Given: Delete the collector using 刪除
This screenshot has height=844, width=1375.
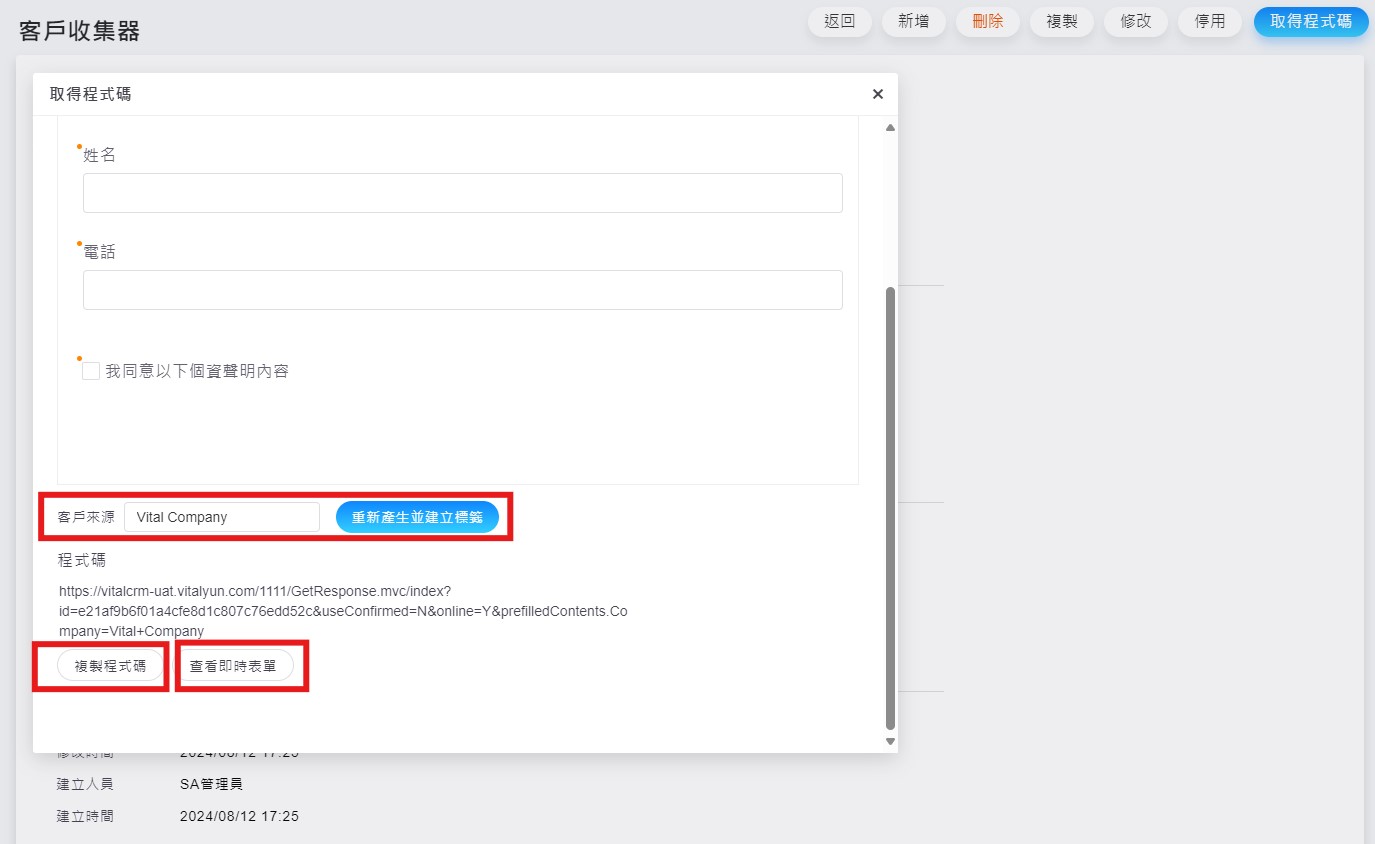Looking at the screenshot, I should (x=987, y=21).
